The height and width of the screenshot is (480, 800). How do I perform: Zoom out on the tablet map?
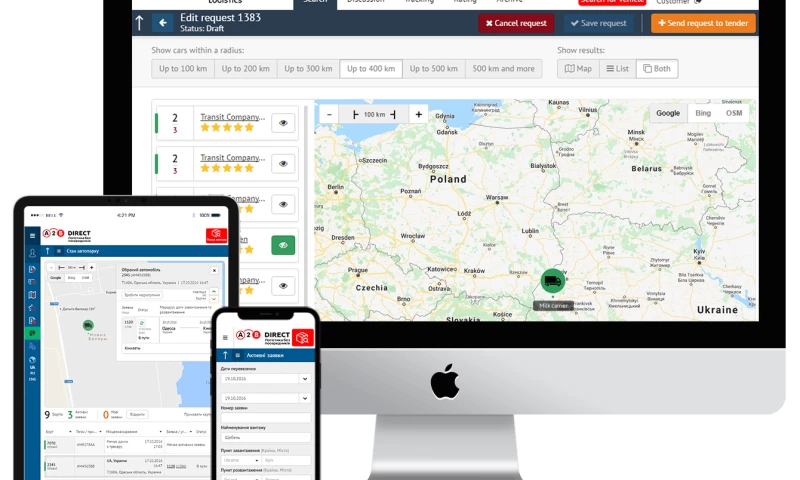click(x=52, y=267)
